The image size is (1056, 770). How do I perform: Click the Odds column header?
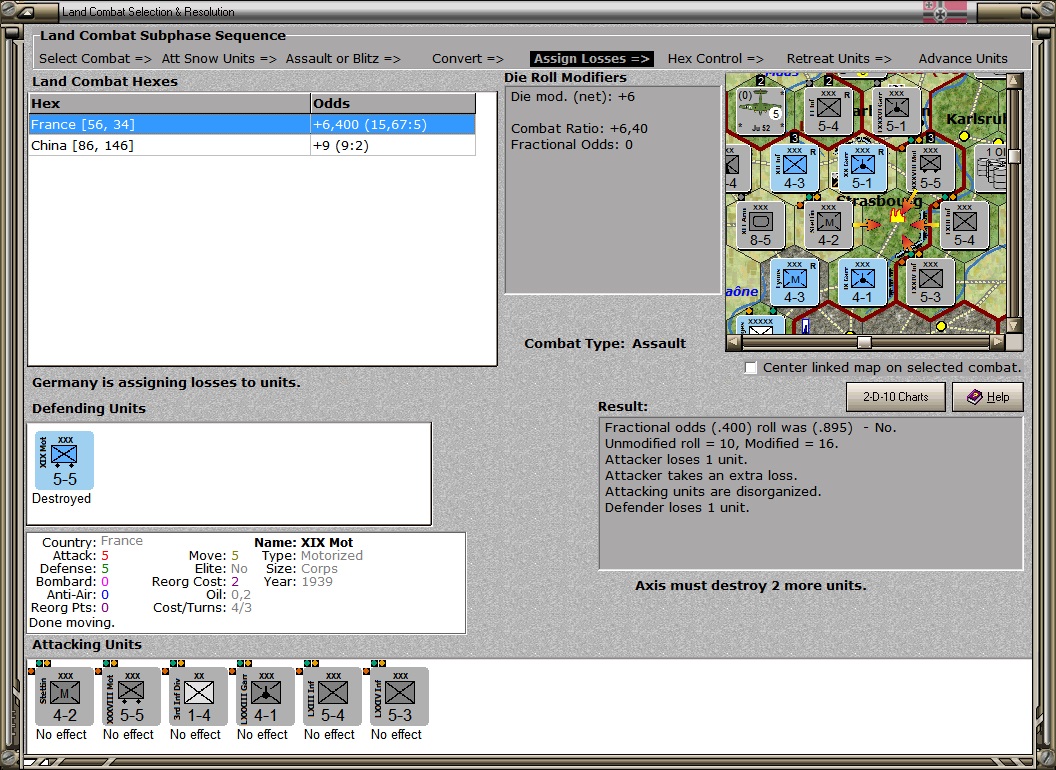click(393, 104)
